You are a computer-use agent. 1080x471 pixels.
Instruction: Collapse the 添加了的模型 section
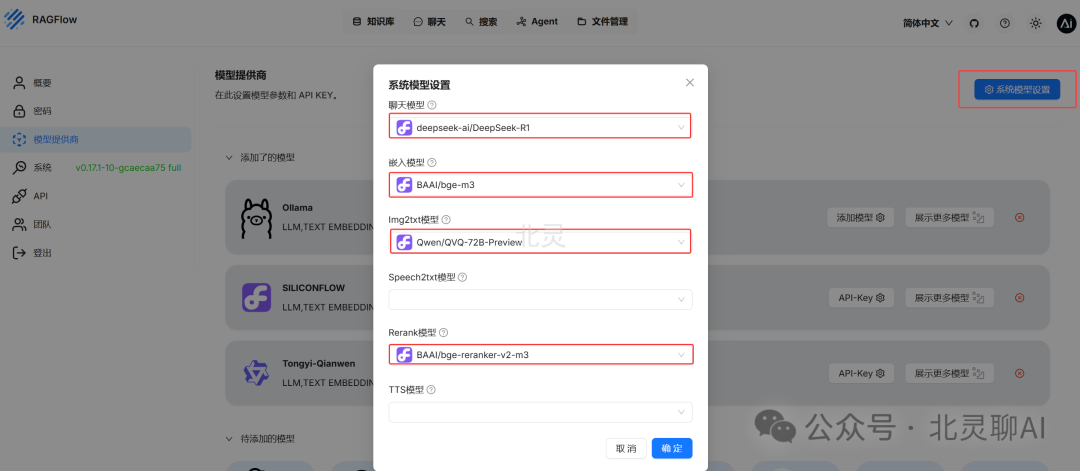coord(230,158)
